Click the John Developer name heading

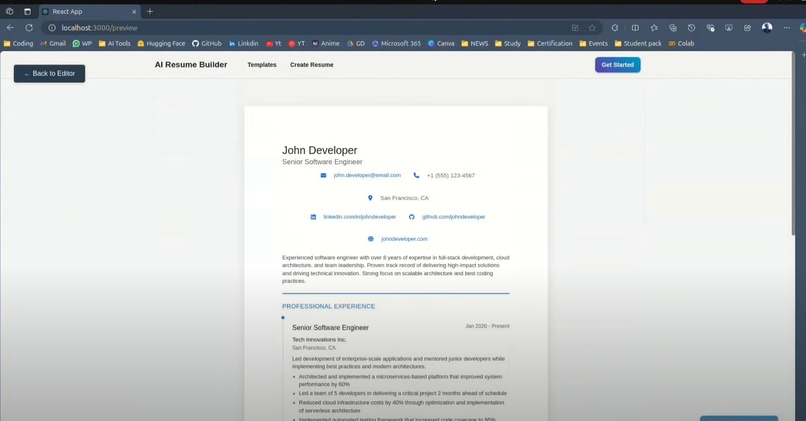coord(319,150)
